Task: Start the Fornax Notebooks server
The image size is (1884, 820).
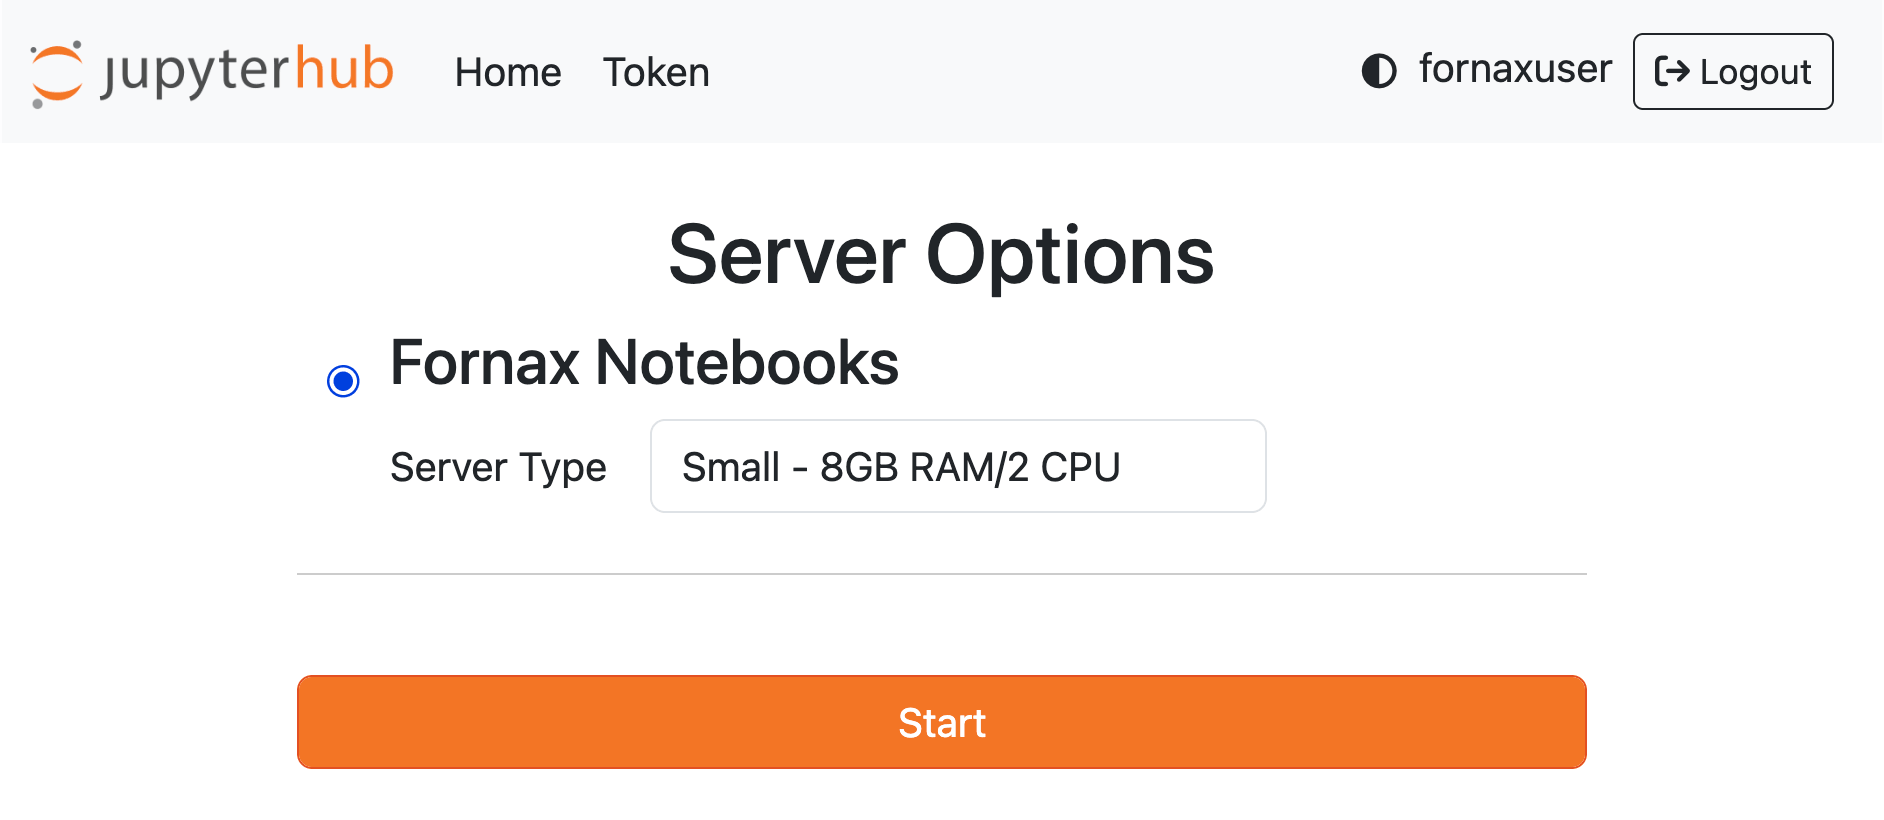Action: 941,722
